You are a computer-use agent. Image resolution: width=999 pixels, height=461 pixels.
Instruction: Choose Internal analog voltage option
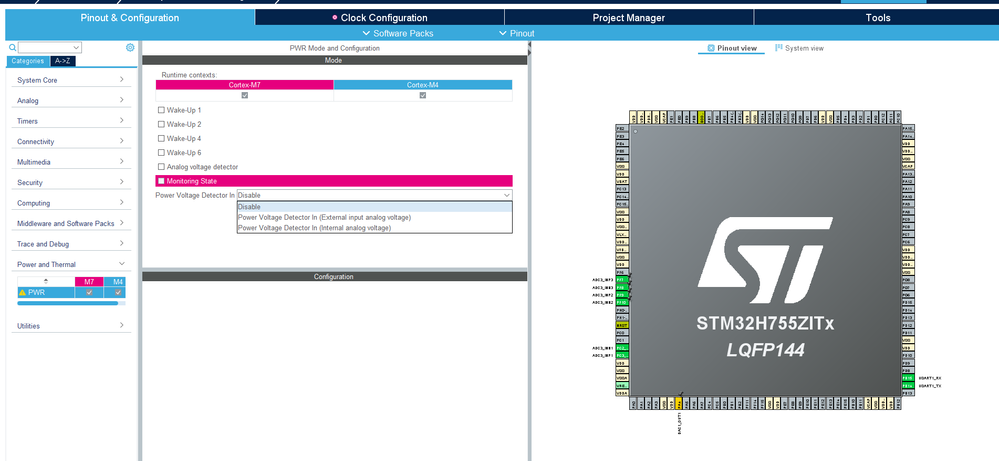click(374, 227)
